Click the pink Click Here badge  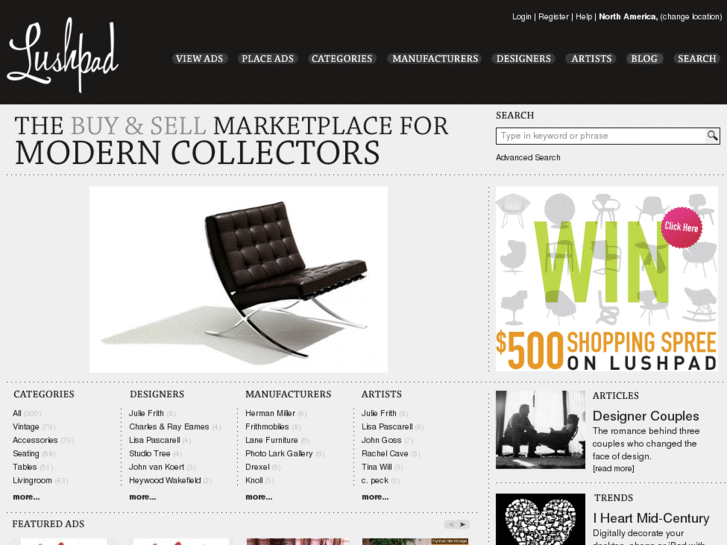tap(681, 227)
